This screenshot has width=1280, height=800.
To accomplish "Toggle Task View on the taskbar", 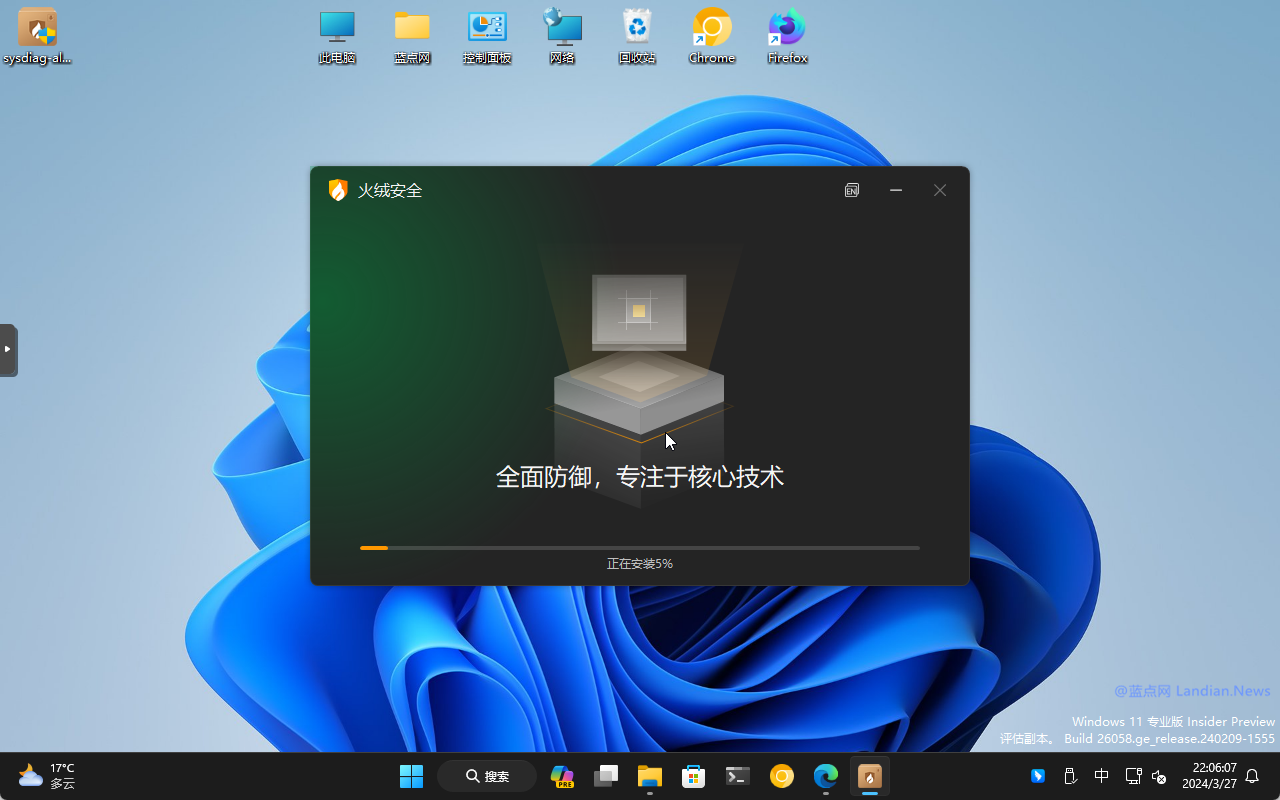I will click(x=606, y=776).
